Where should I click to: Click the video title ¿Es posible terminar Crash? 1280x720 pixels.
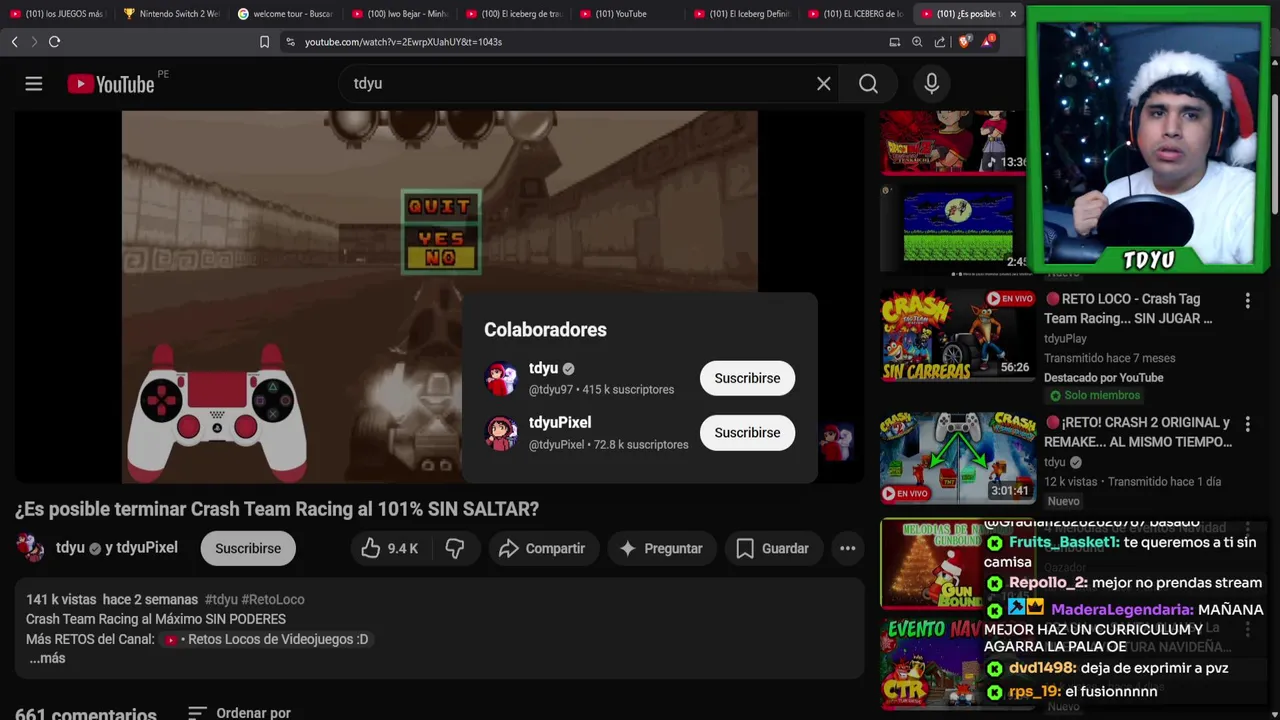click(277, 509)
